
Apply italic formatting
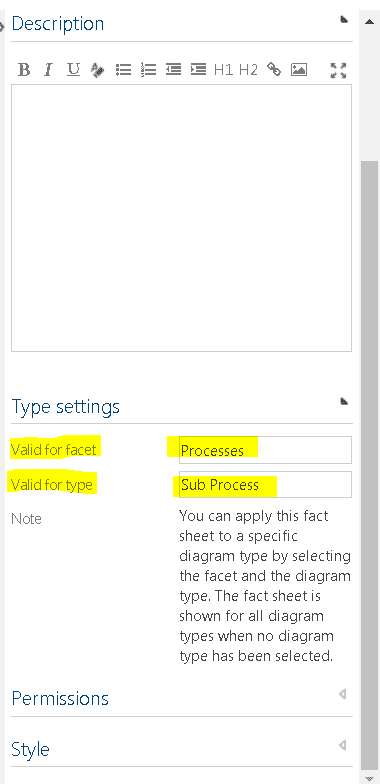point(48,70)
